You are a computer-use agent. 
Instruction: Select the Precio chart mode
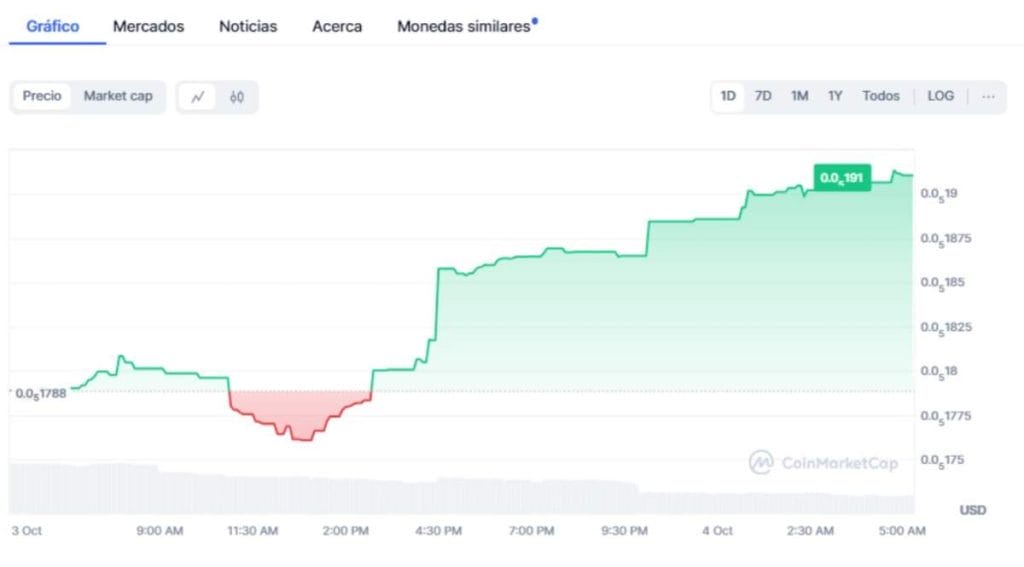pos(42,96)
